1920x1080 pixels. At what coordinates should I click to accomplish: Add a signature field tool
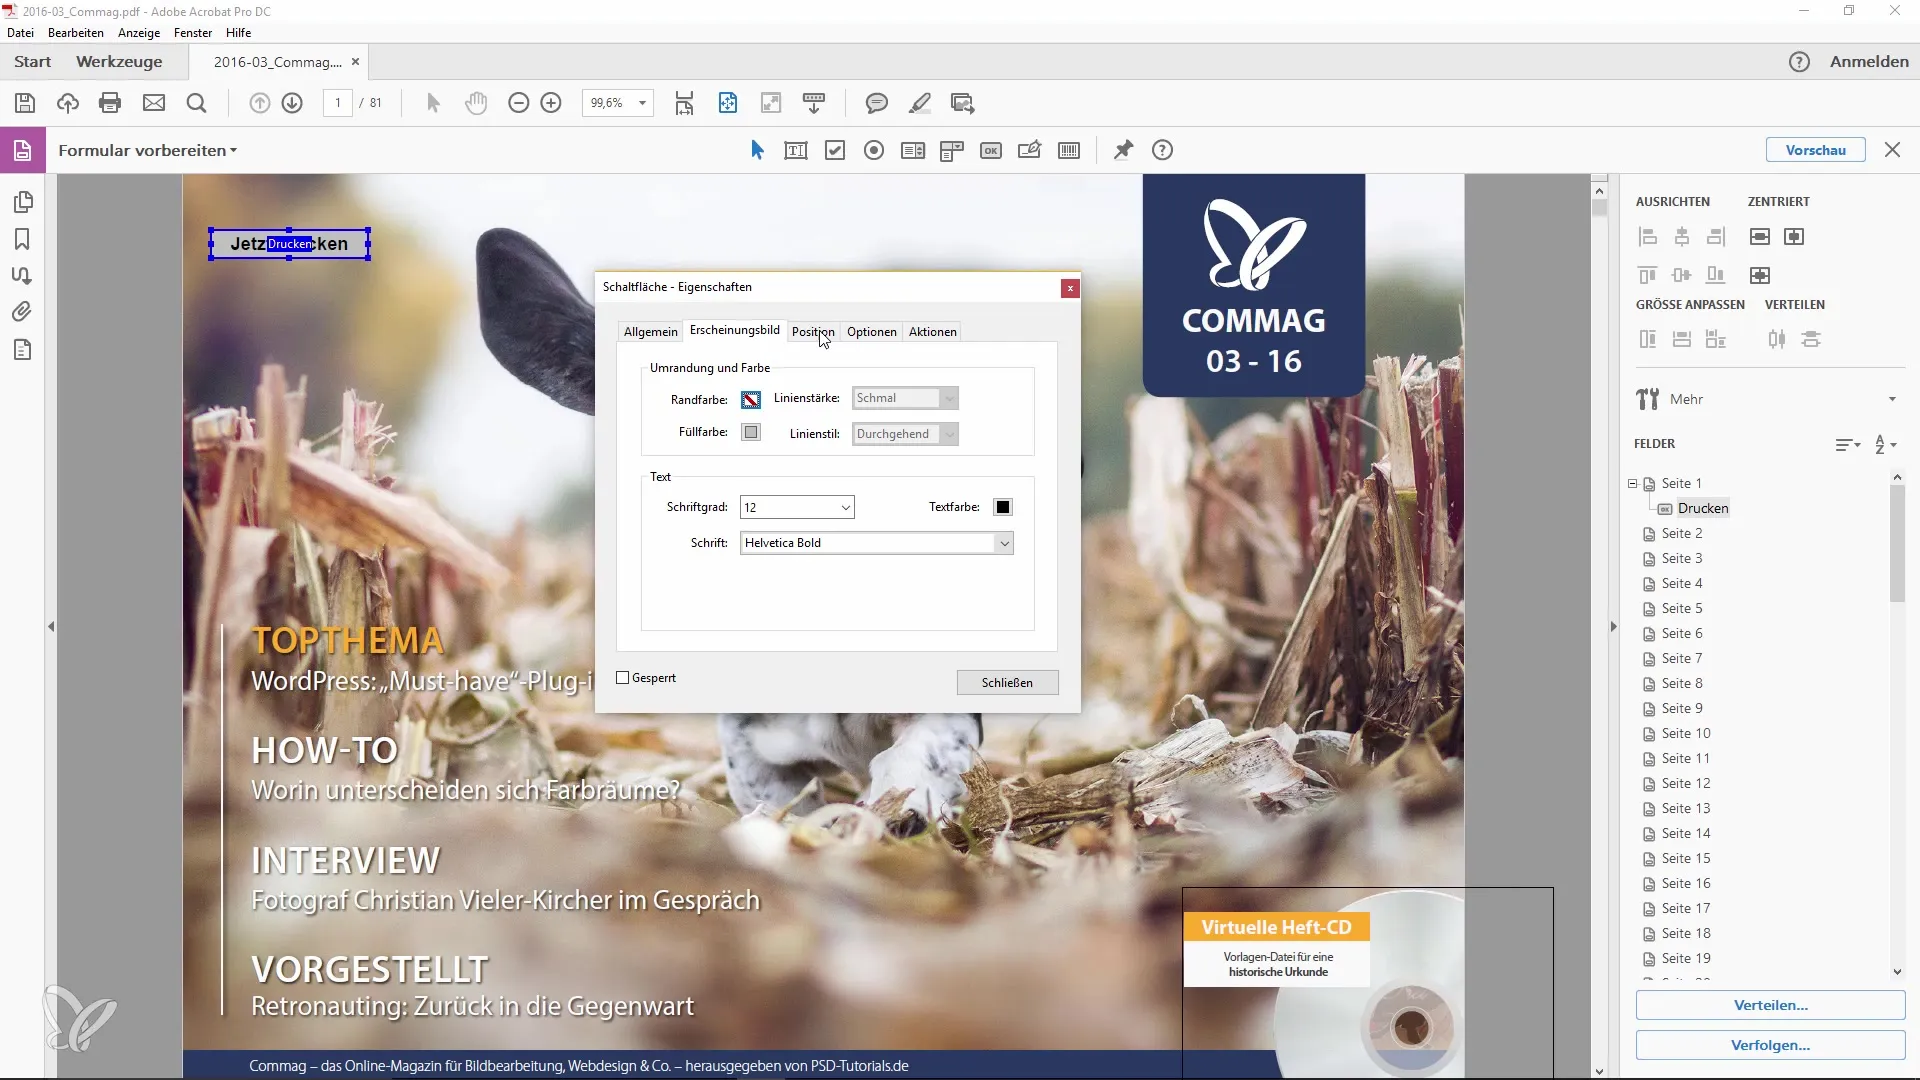(x=1029, y=151)
